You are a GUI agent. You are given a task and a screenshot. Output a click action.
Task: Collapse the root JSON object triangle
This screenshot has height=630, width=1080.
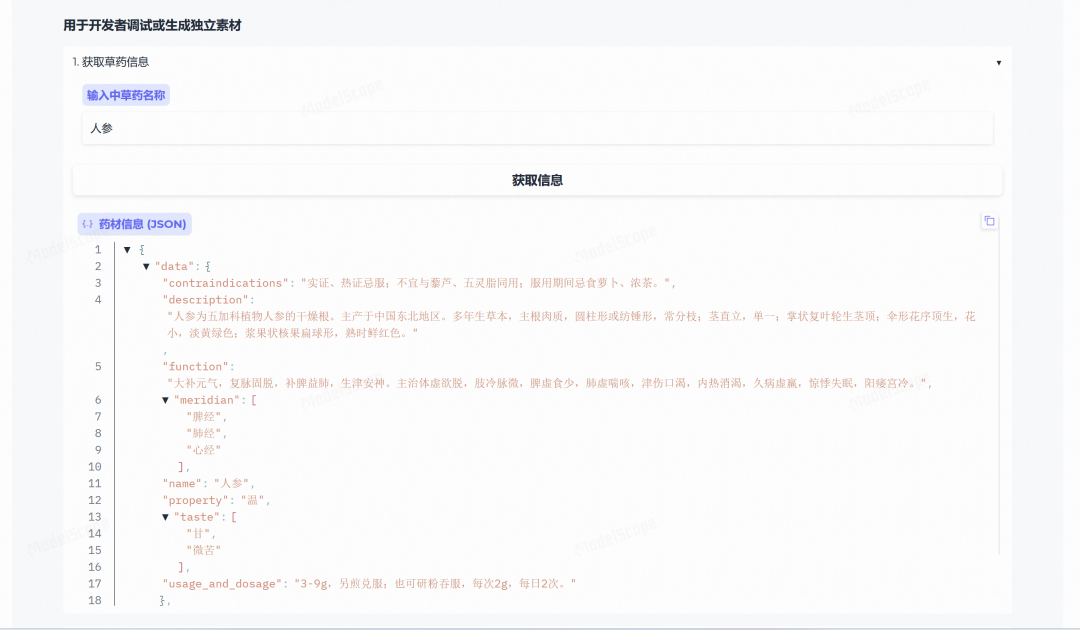click(x=127, y=250)
